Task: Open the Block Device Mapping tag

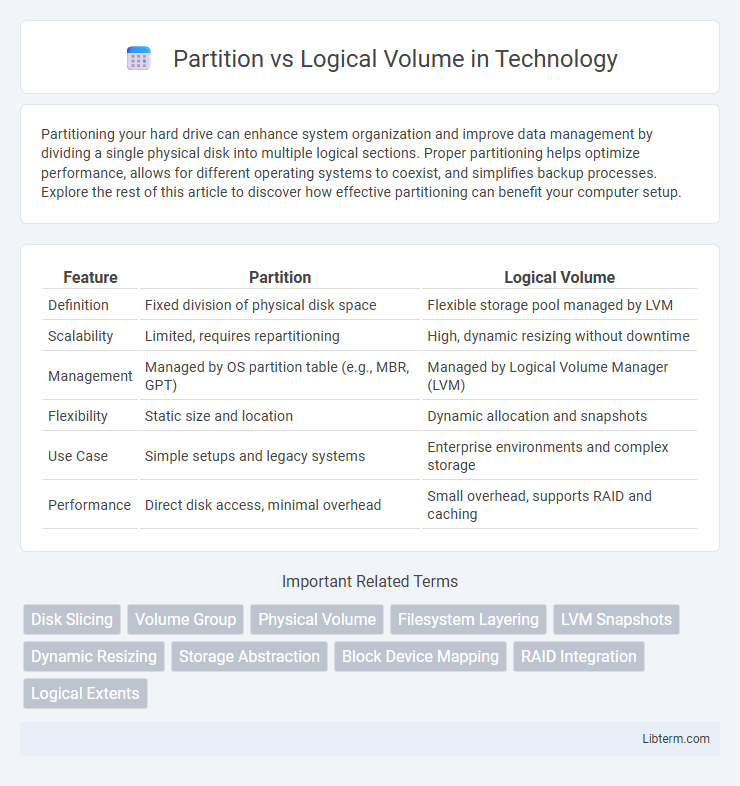Action: click(420, 656)
